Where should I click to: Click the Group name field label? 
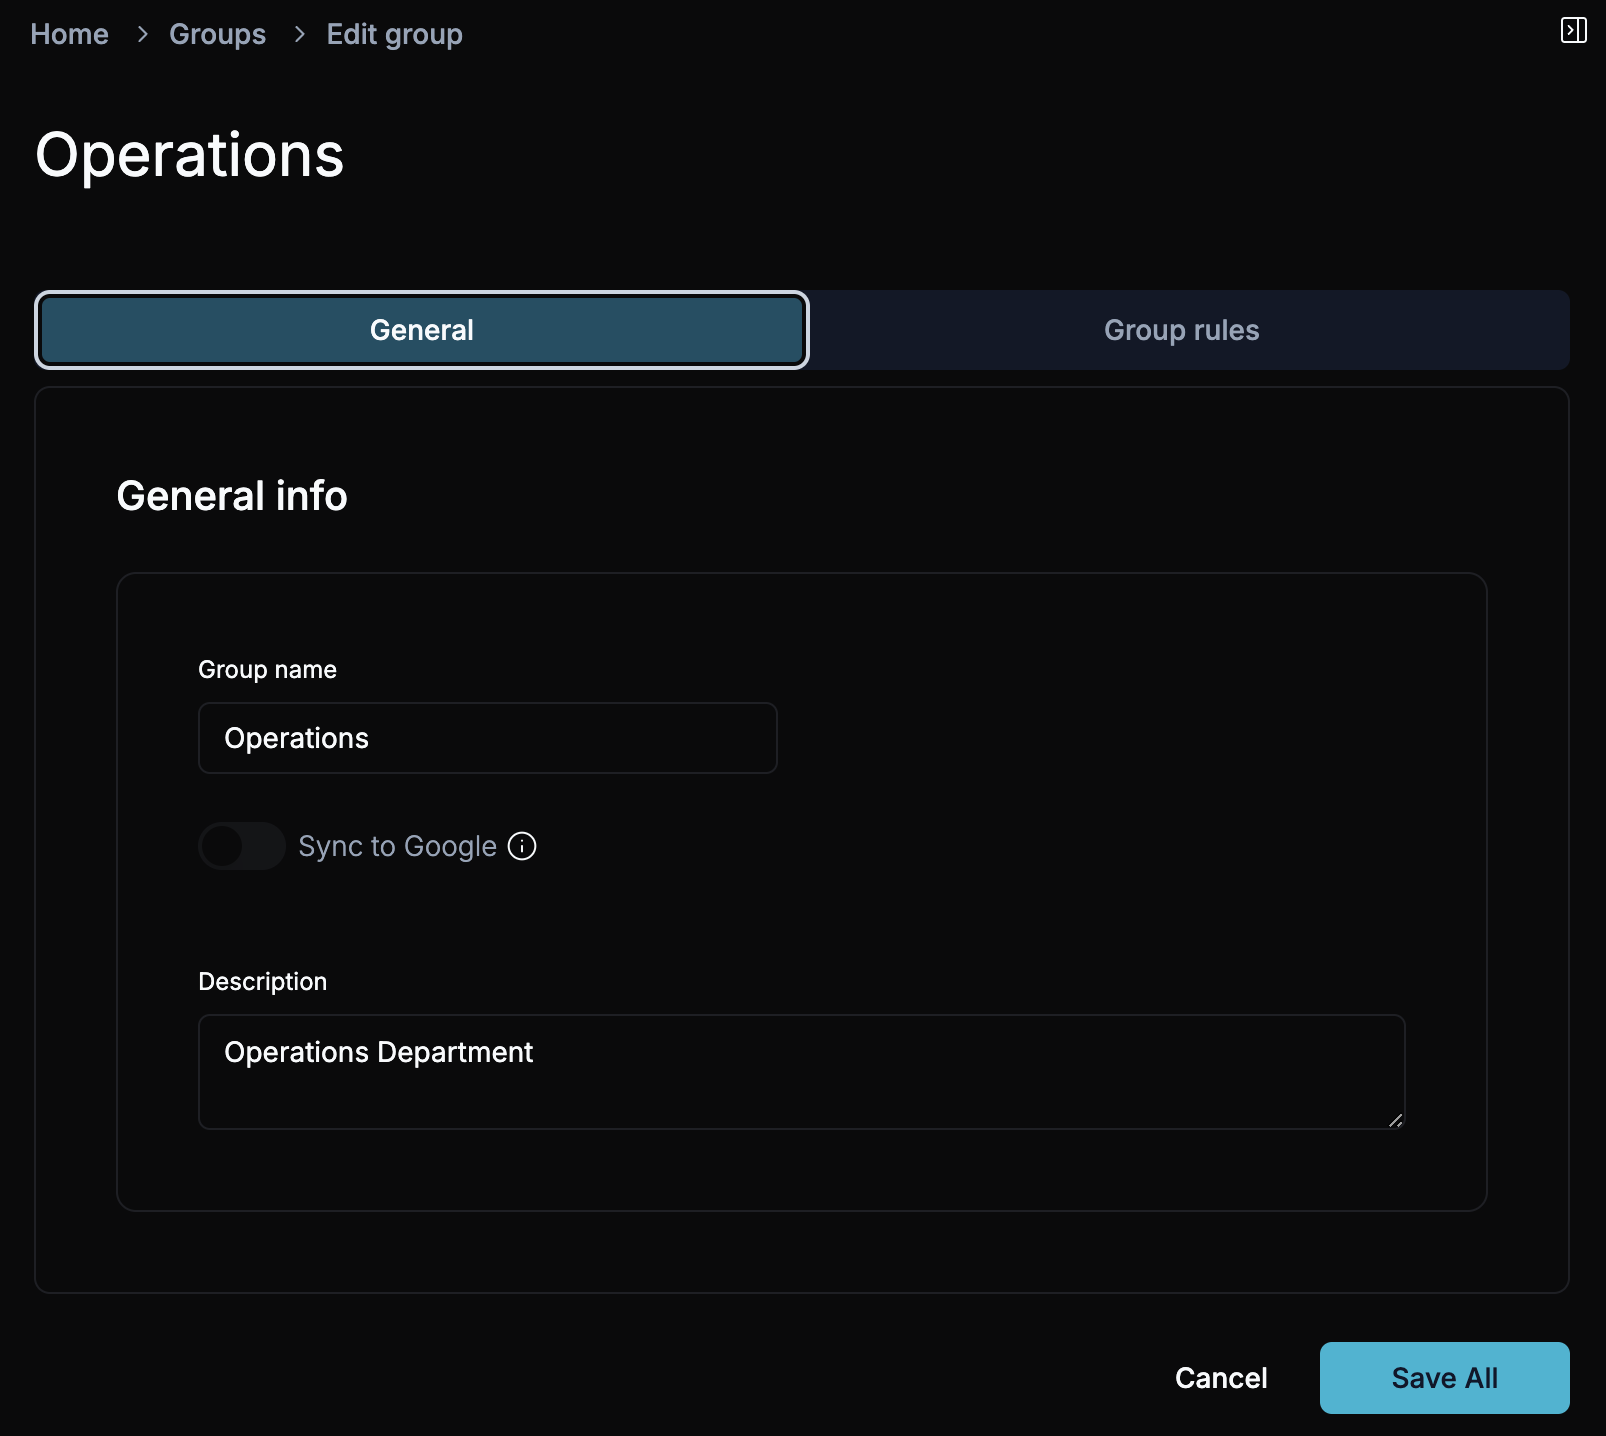click(x=267, y=670)
